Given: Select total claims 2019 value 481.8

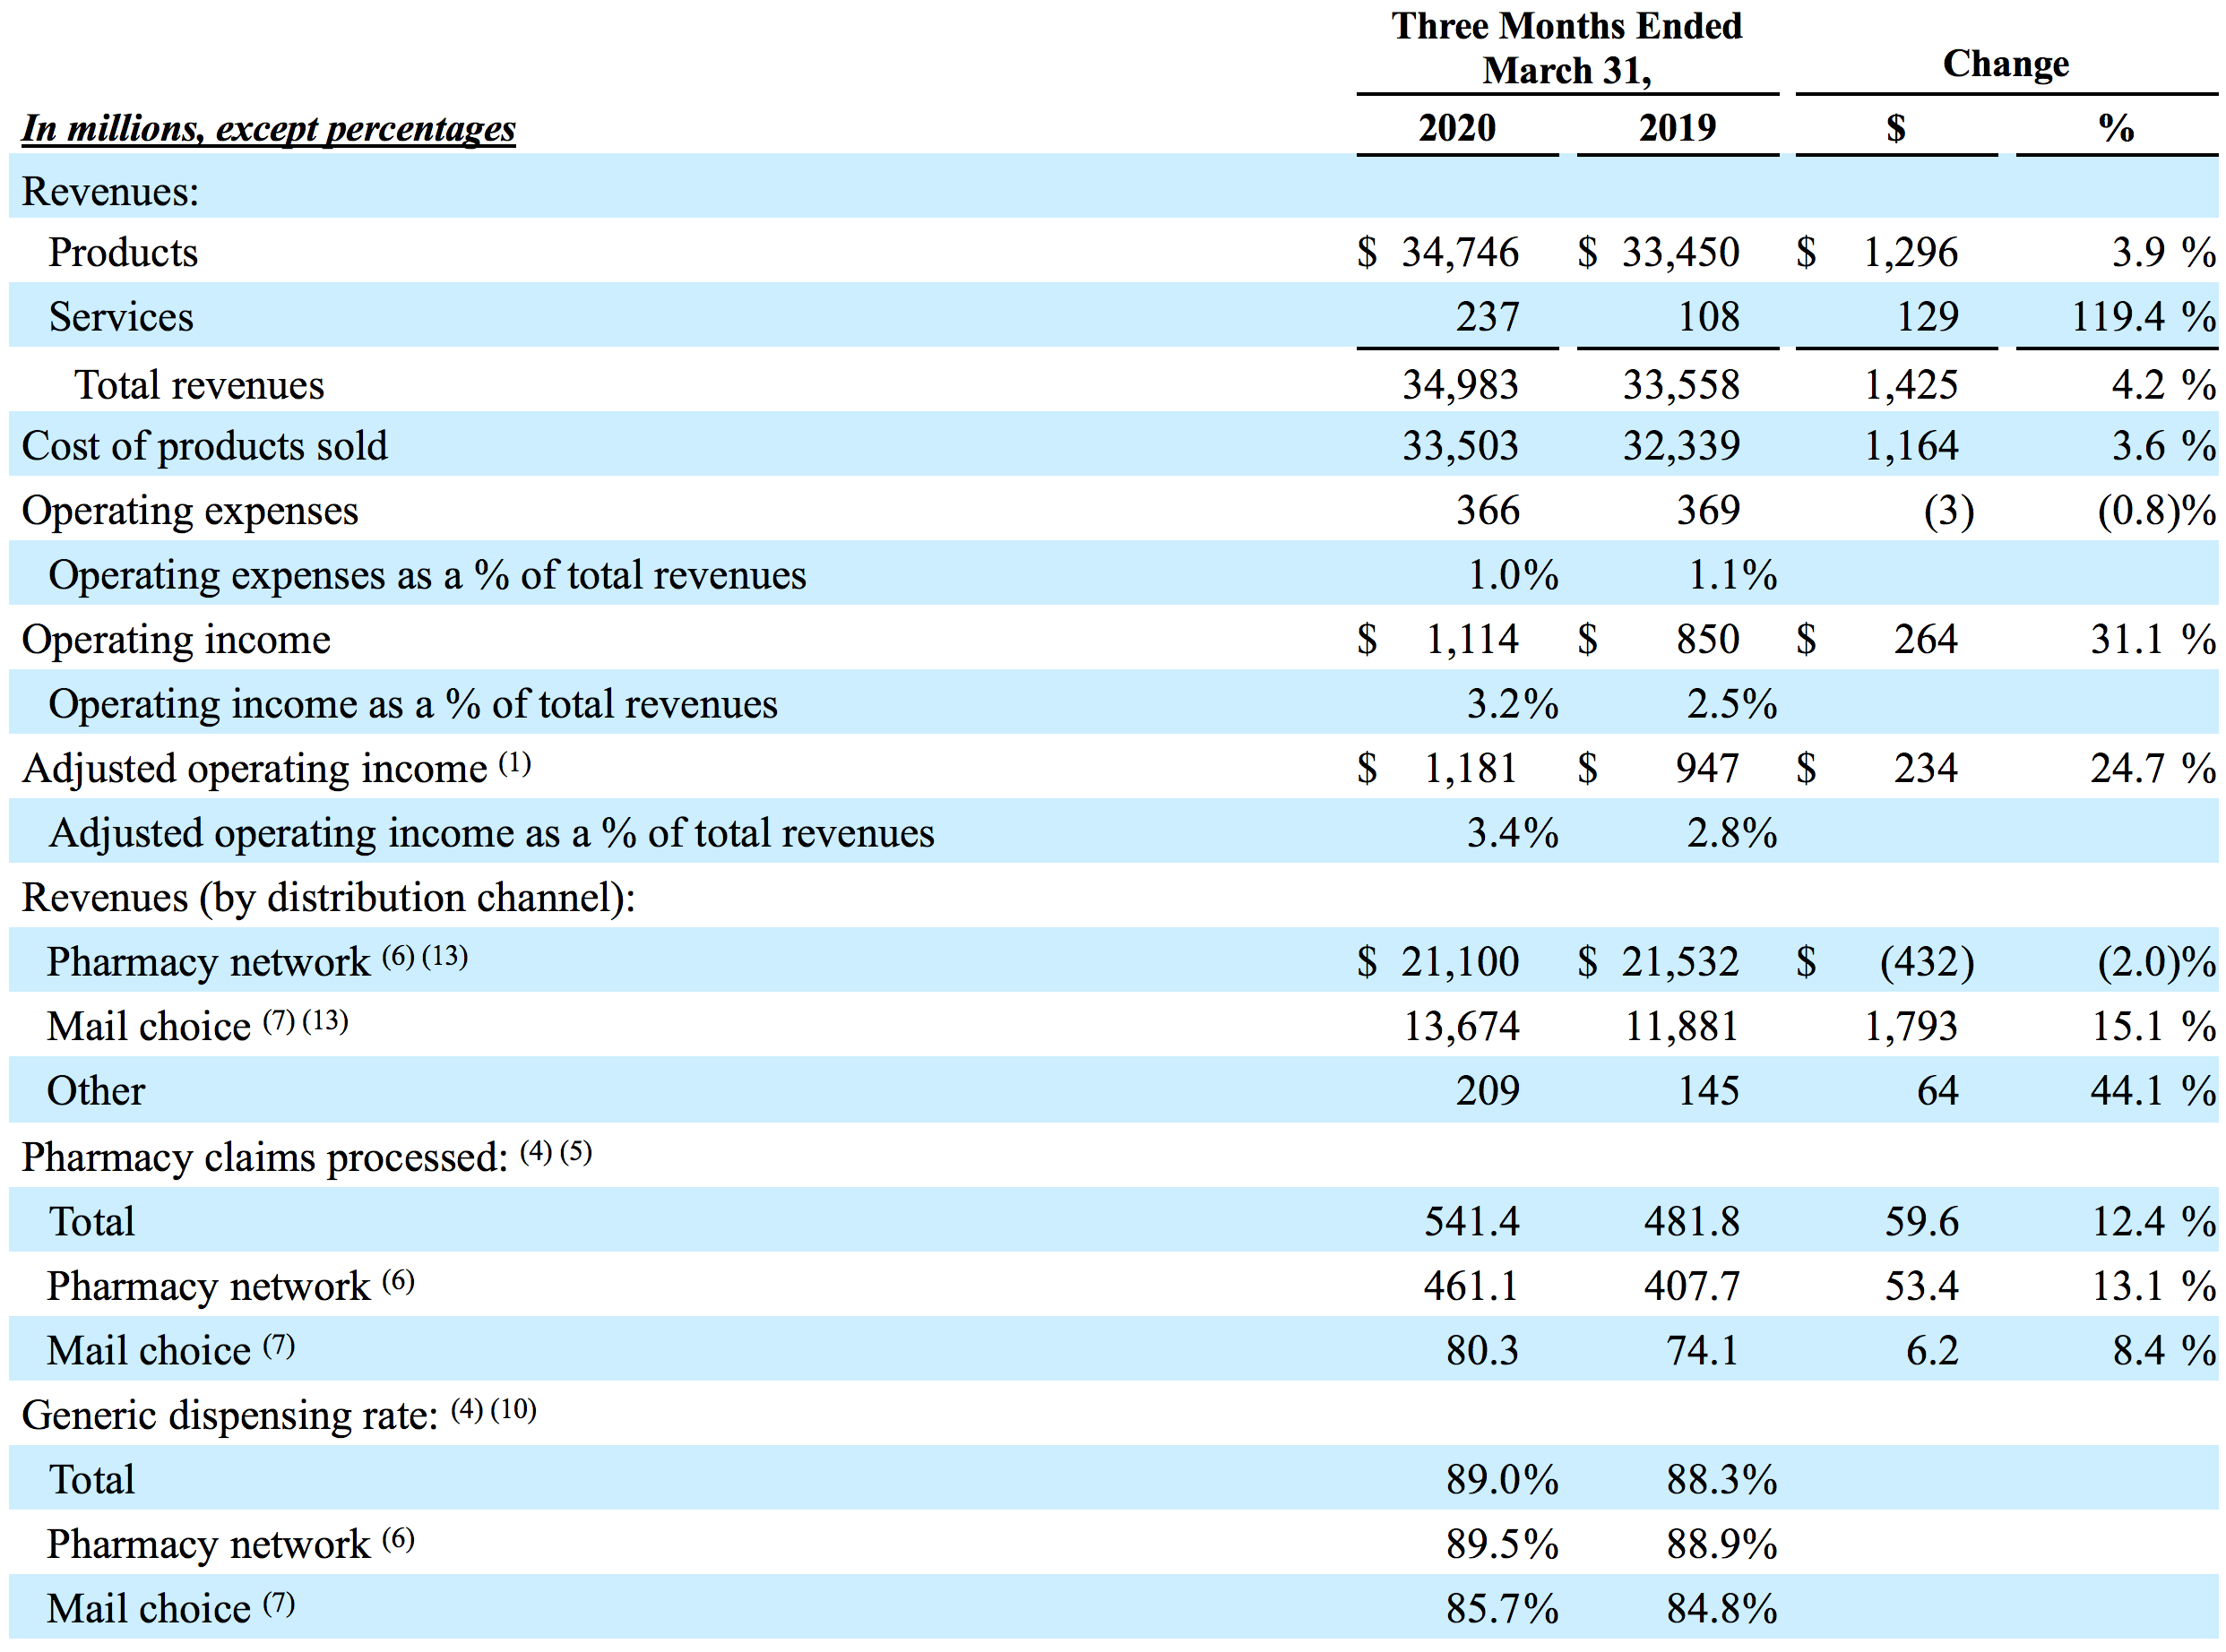Looking at the screenshot, I should [x=1691, y=1222].
